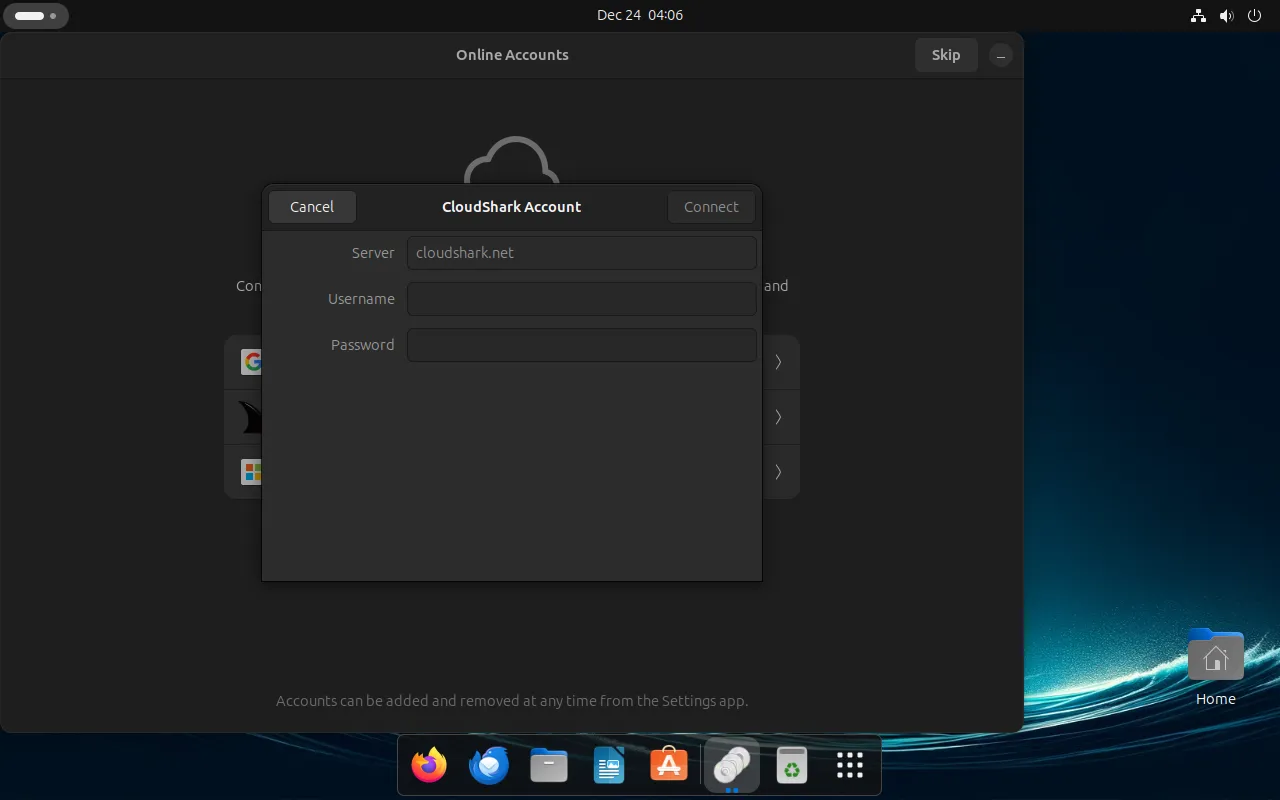Click the Password input field

tap(581, 345)
